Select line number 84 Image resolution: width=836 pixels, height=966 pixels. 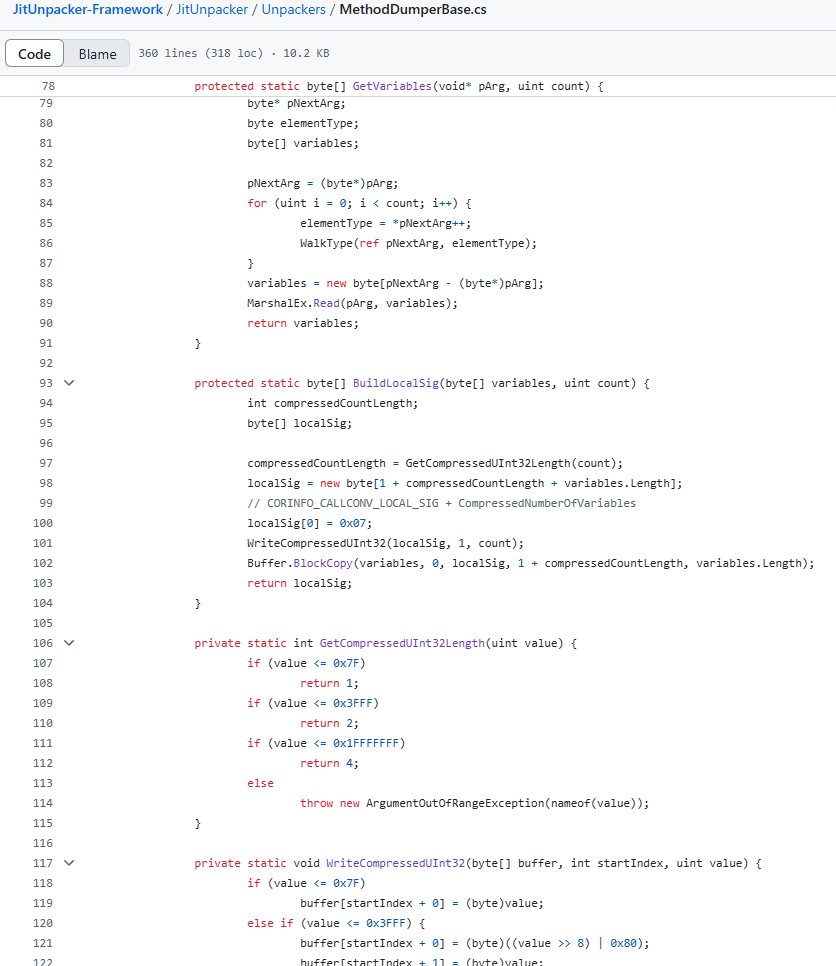(x=46, y=203)
